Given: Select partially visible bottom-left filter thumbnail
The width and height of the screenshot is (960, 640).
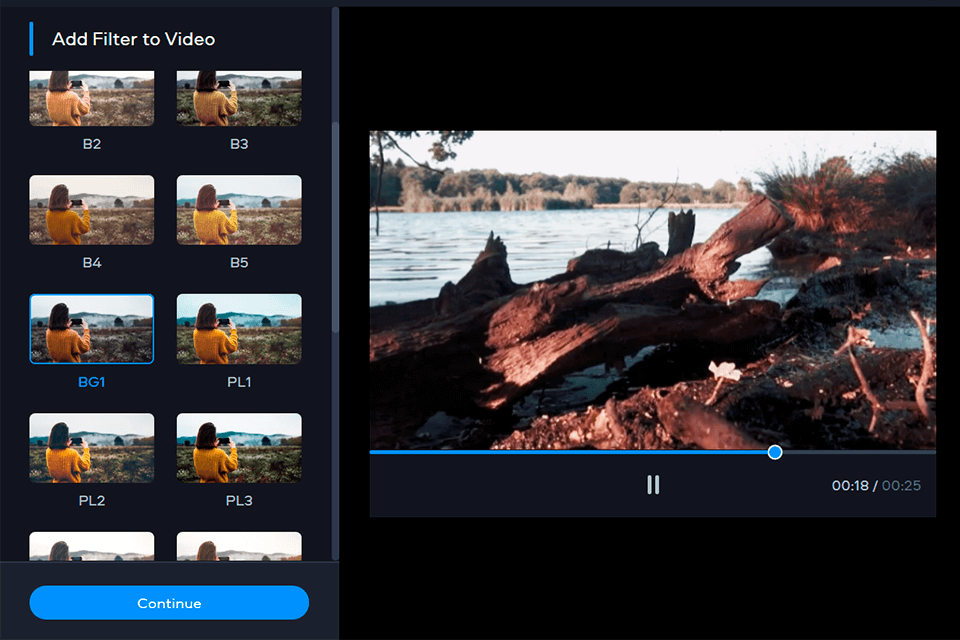Looking at the screenshot, I should [92, 546].
